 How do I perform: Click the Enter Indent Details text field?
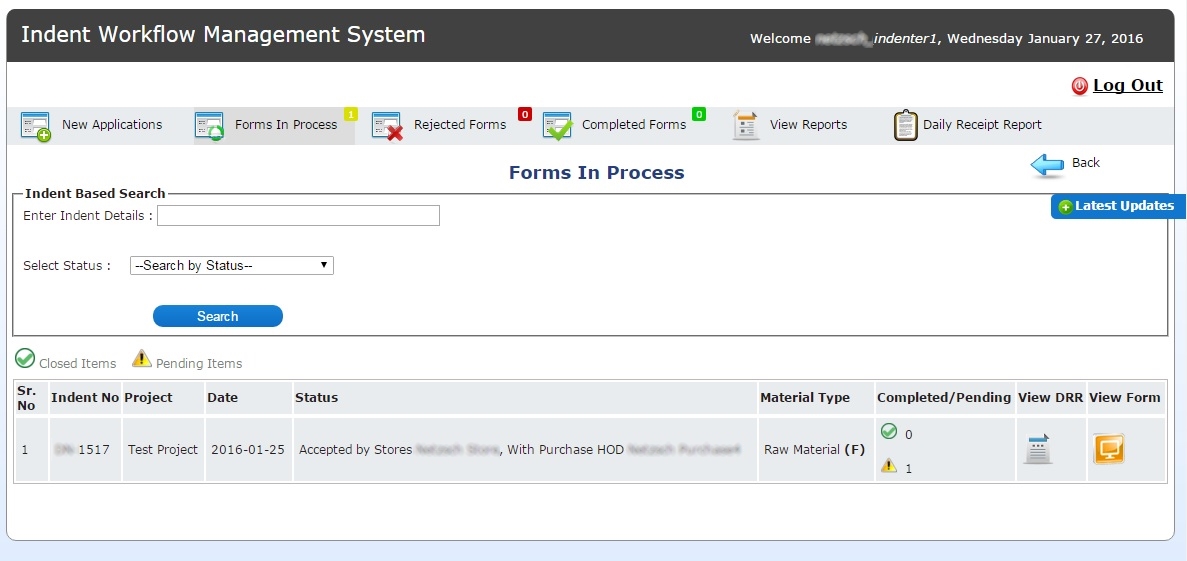298,216
